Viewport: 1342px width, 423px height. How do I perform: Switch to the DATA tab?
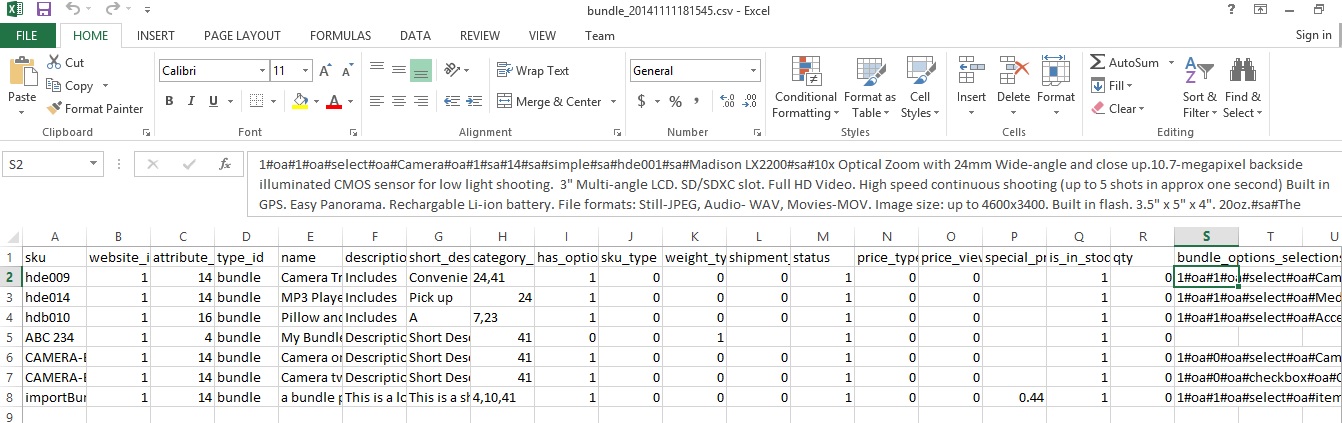click(415, 36)
